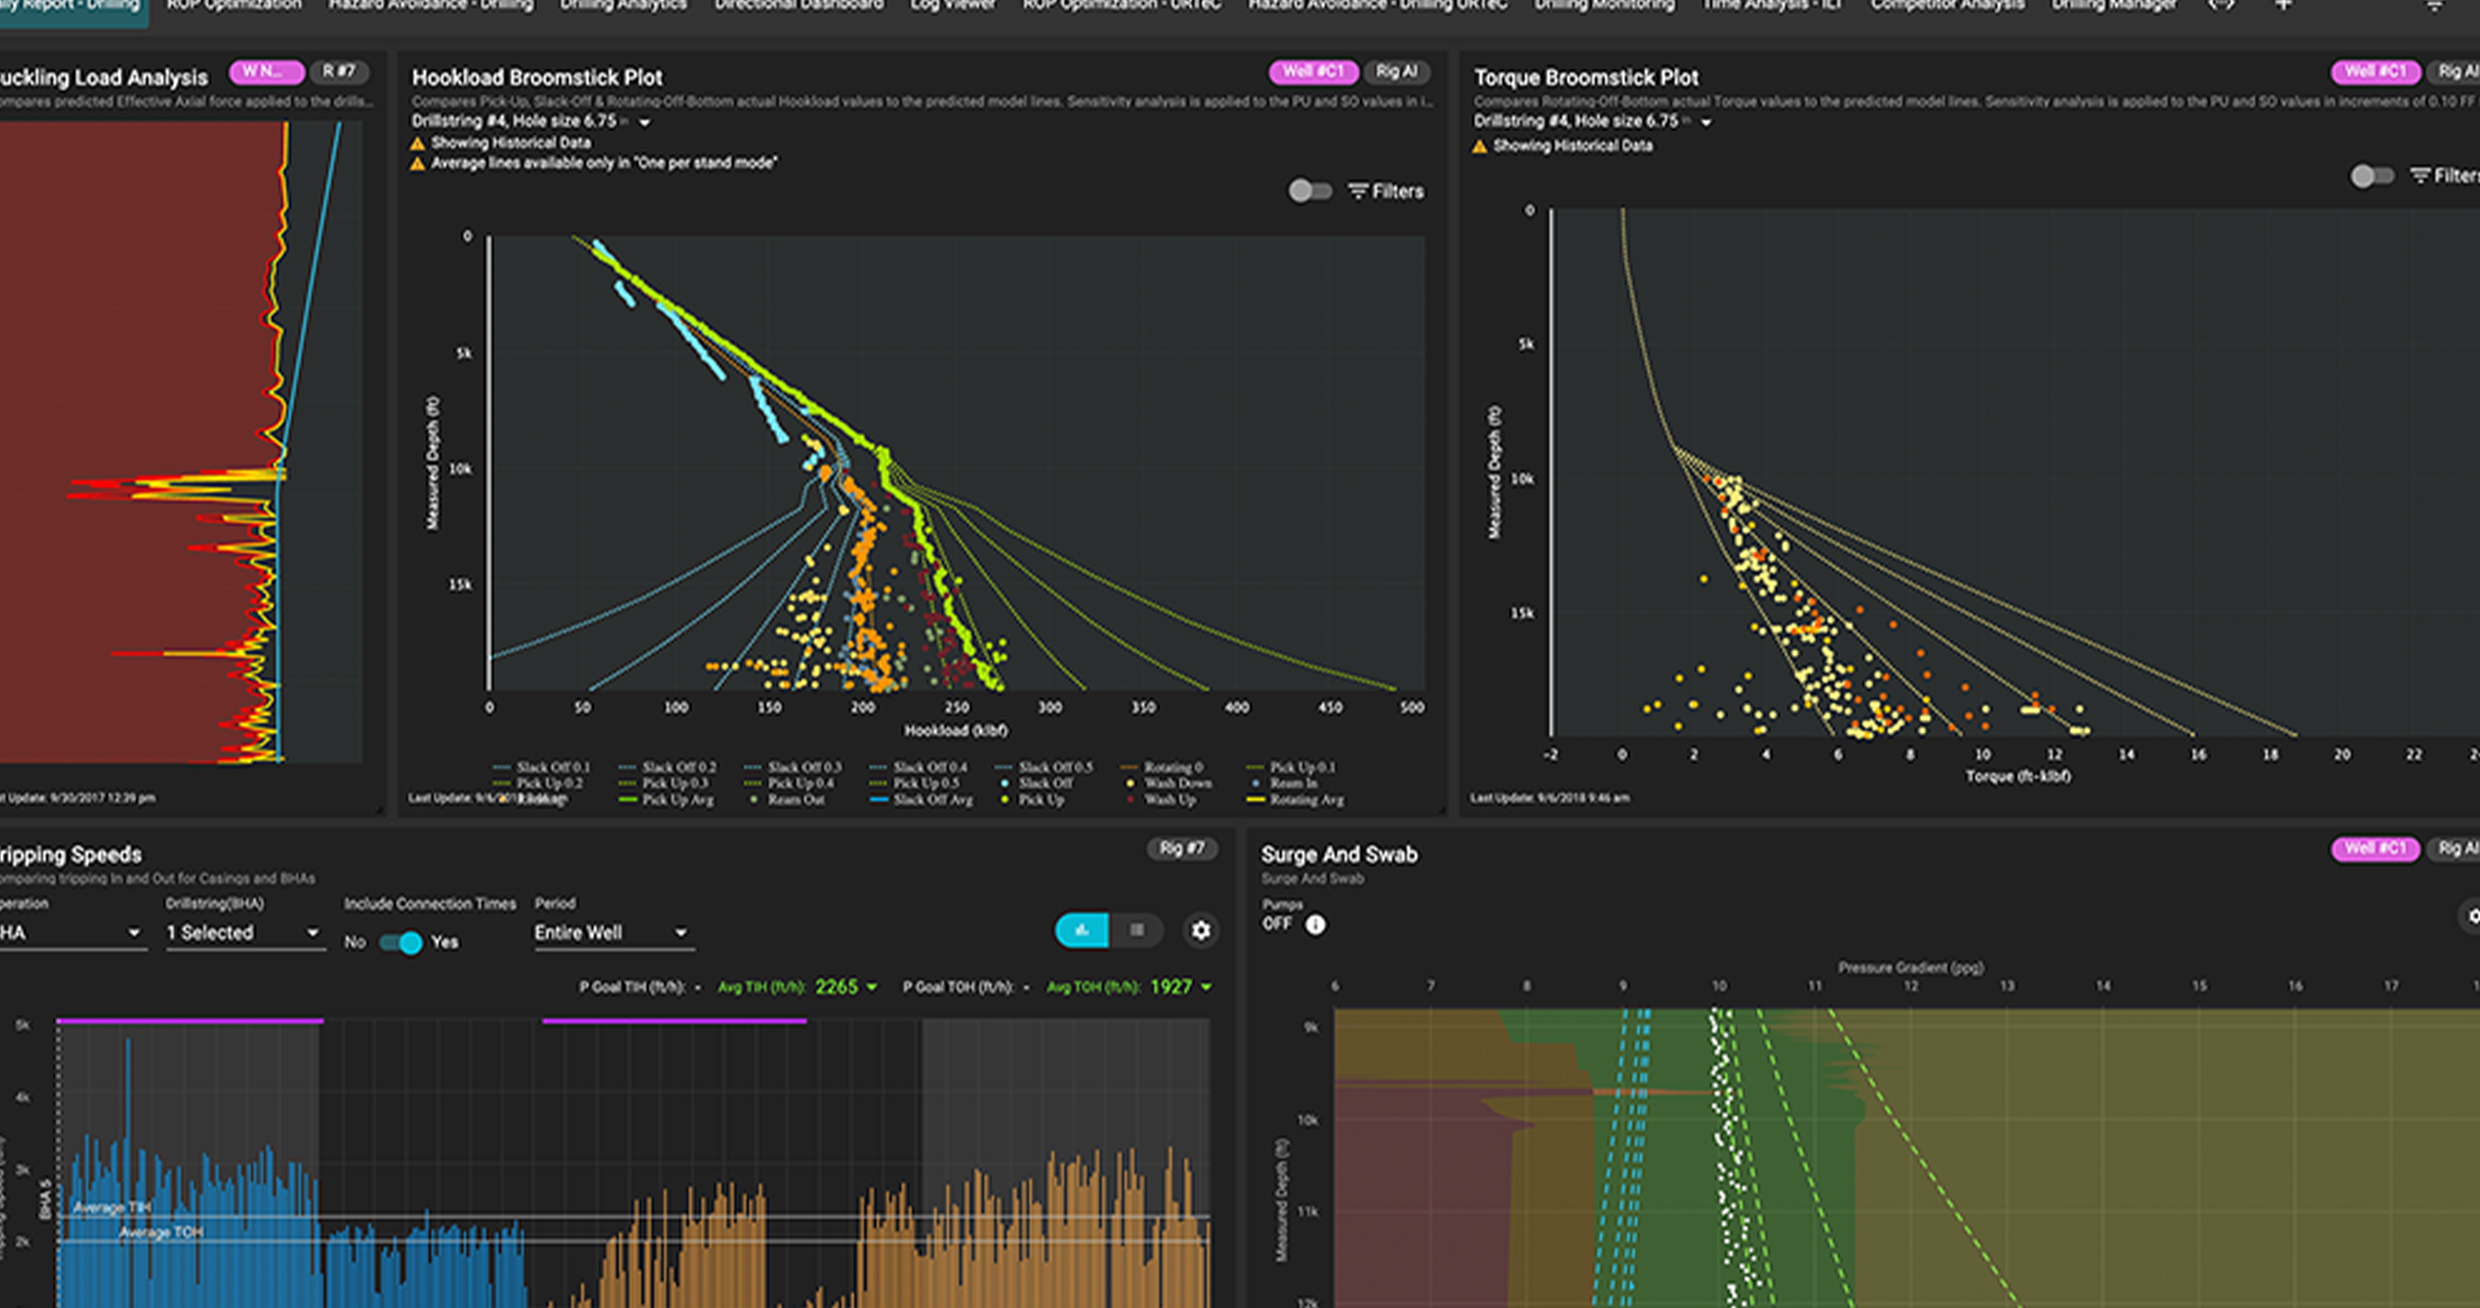Image resolution: width=2480 pixels, height=1308 pixels.
Task: Add a new dashboard tab with plus icon
Action: (2283, 6)
